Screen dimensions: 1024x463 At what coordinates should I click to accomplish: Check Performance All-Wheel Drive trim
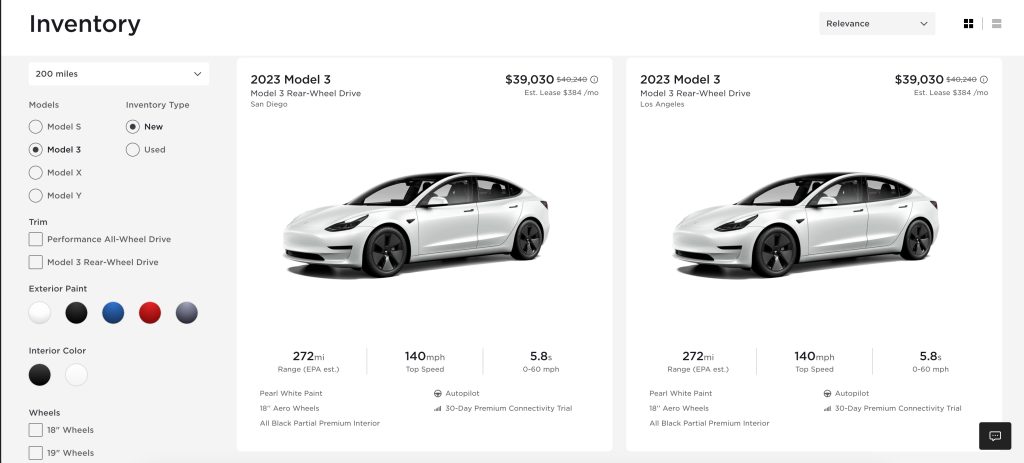pos(36,239)
